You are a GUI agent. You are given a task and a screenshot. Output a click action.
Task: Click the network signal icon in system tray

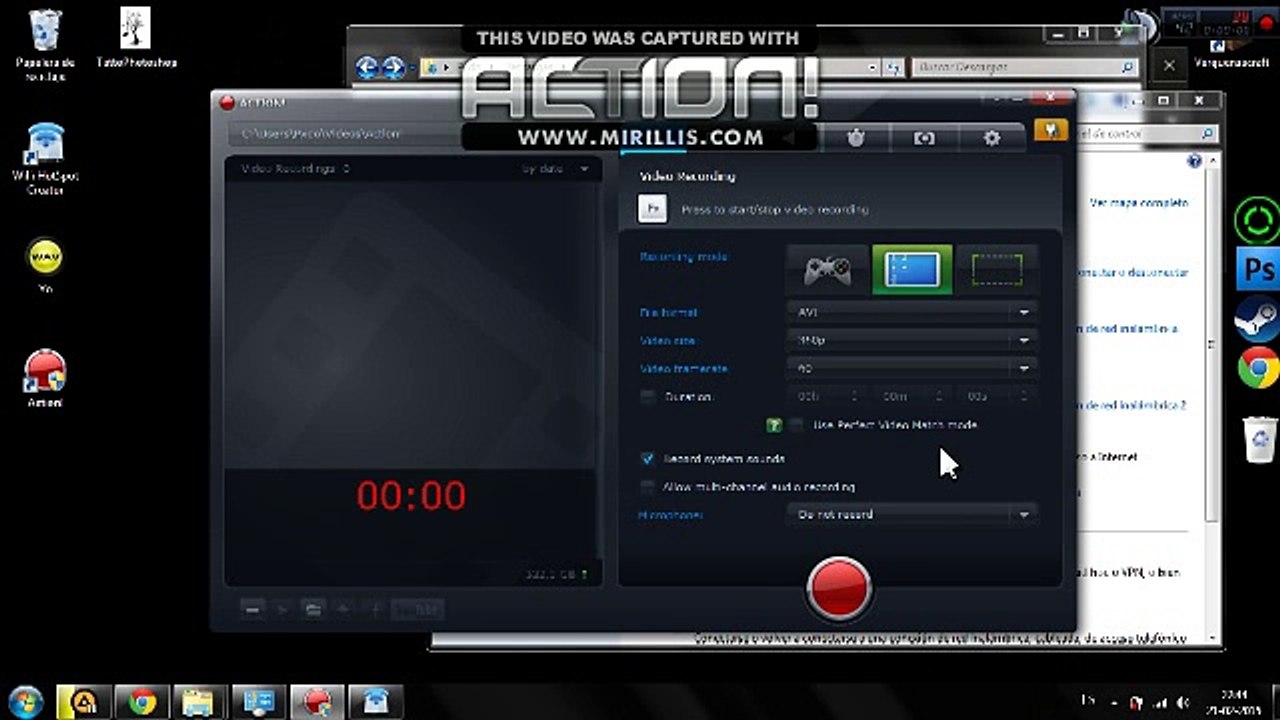point(1159,702)
